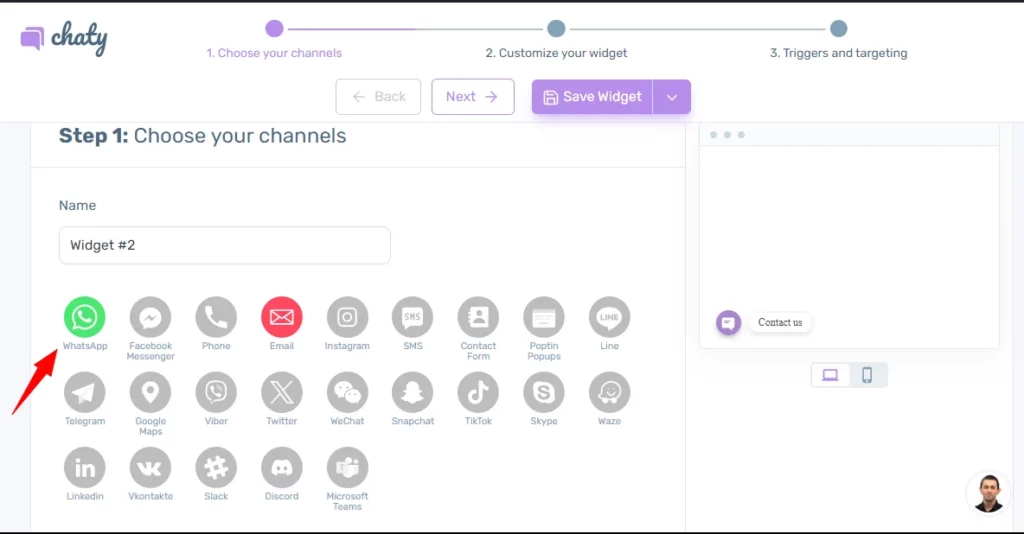This screenshot has height=534, width=1024.
Task: Click the Back button
Action: [378, 97]
